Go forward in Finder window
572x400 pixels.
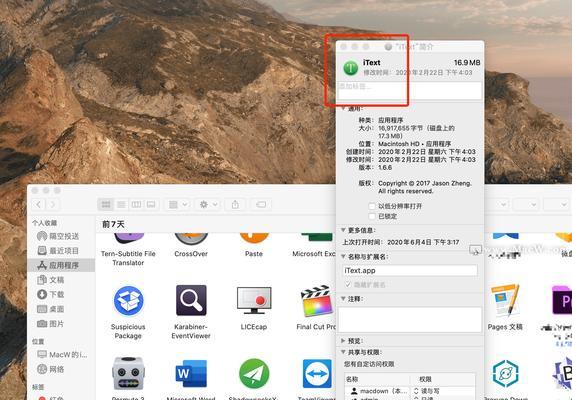coord(53,204)
